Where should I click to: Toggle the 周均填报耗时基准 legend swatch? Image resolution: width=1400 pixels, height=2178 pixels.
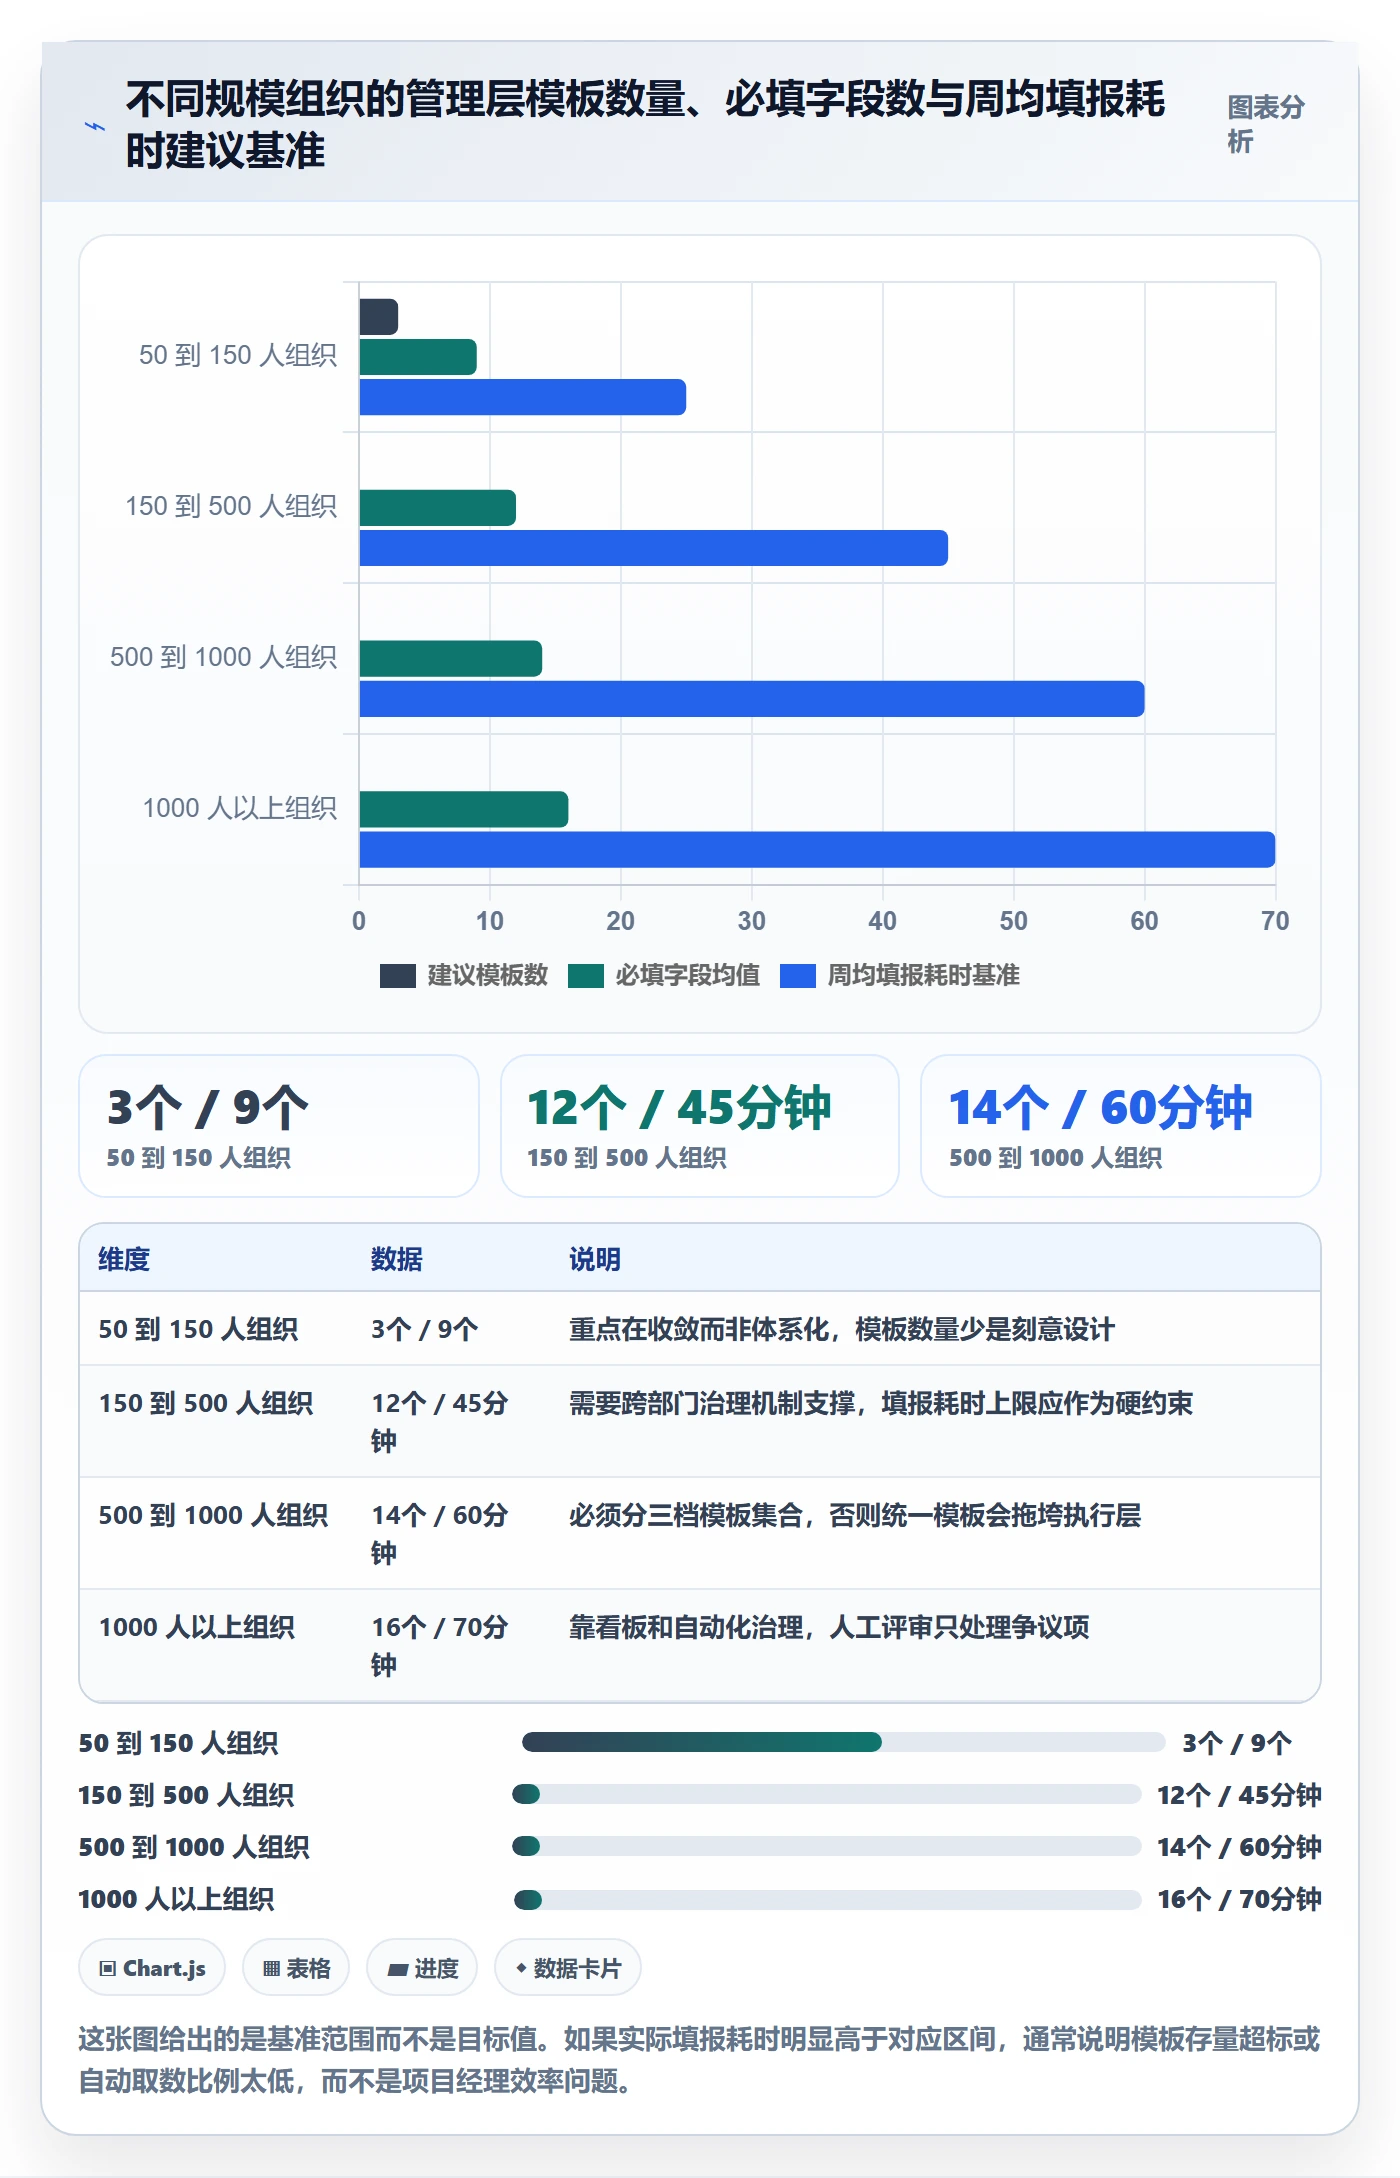pyautogui.click(x=798, y=975)
